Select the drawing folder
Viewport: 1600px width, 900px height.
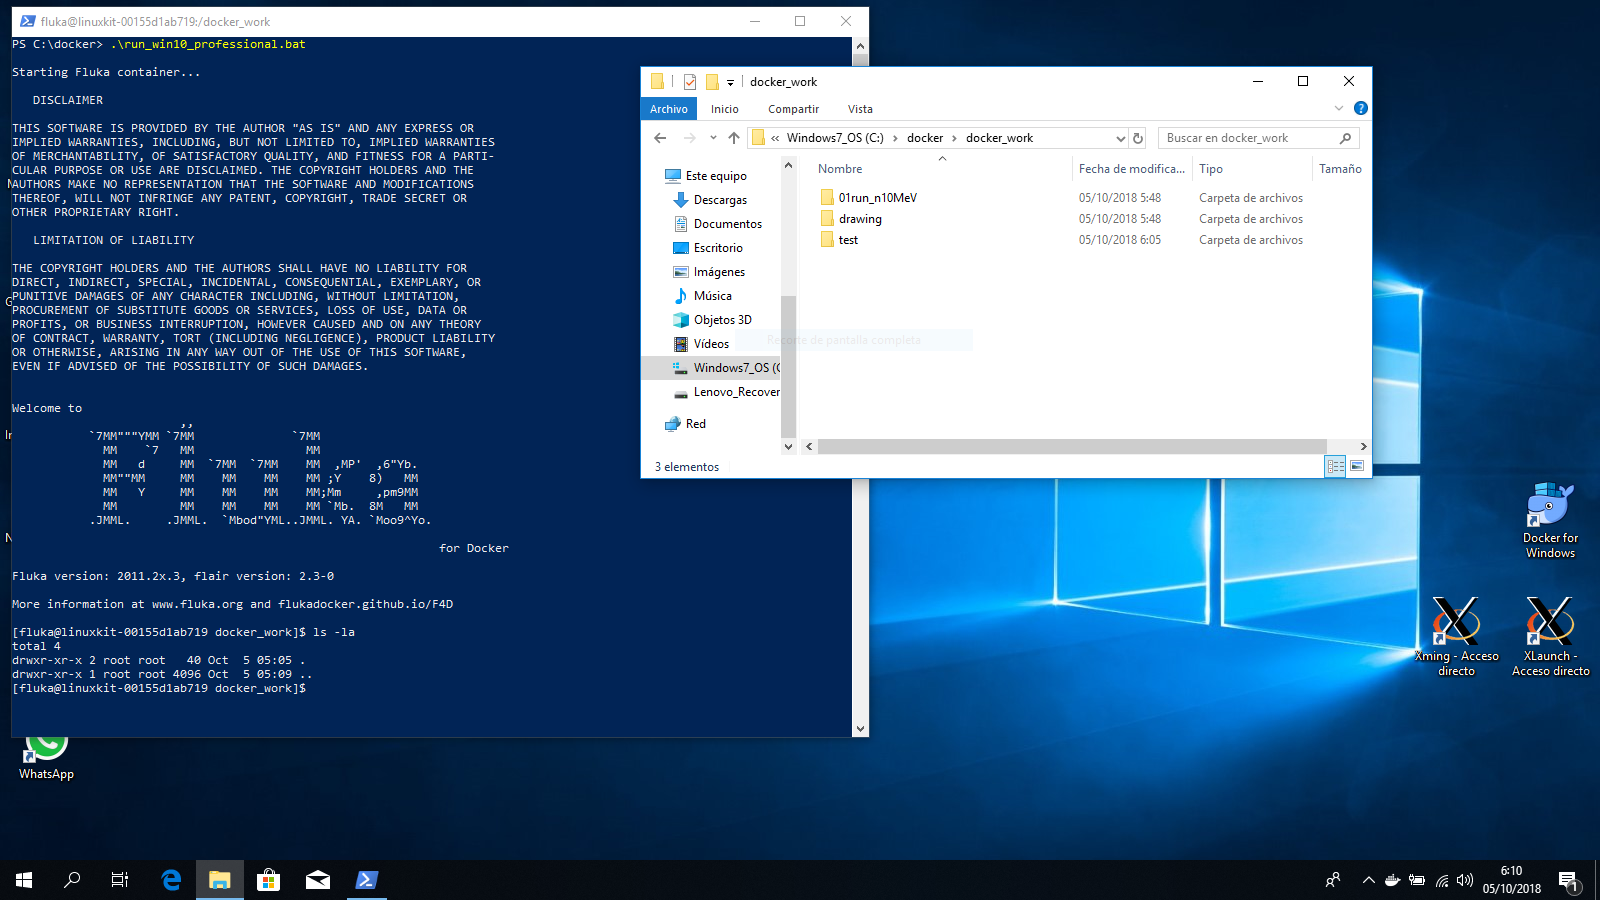coord(860,219)
